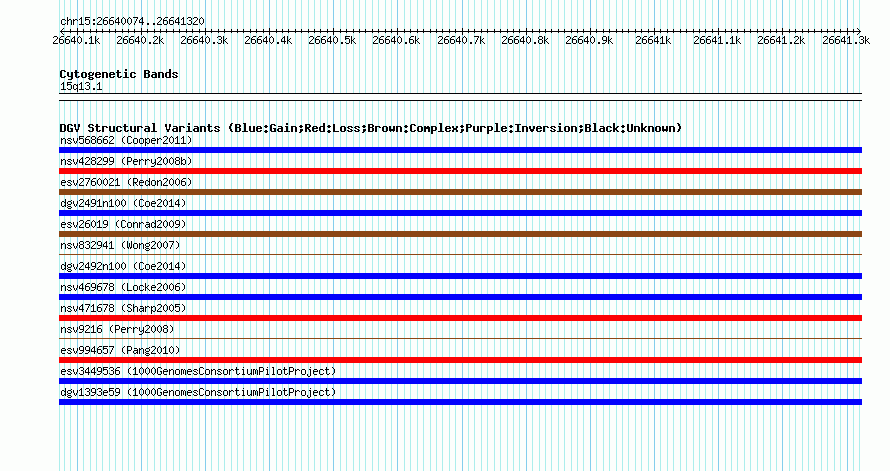
Task: Click the nsv469678 (Locke2006) blue bar
Action: click(x=460, y=297)
